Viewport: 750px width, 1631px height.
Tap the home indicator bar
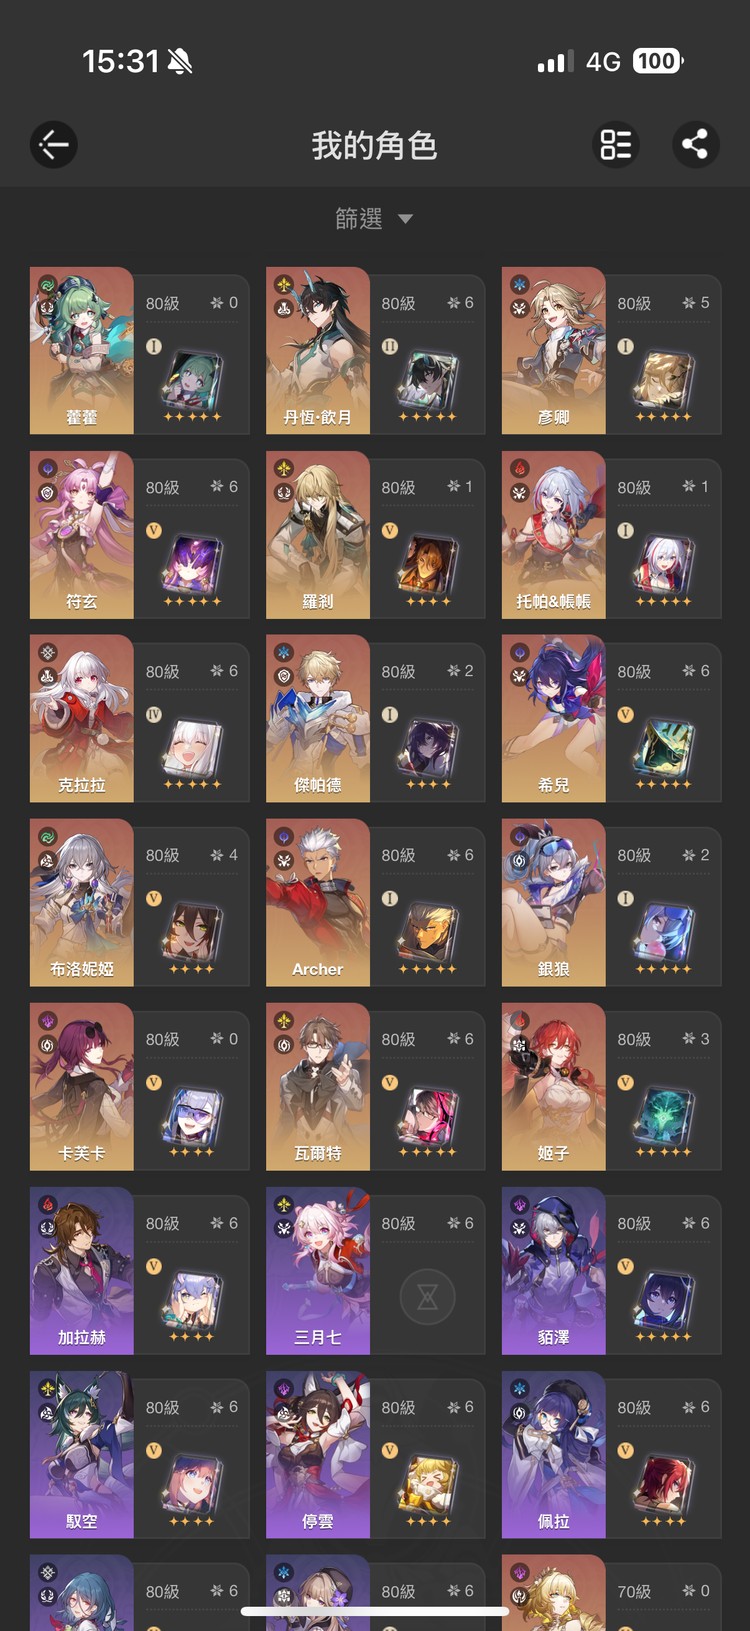[x=375, y=1611]
